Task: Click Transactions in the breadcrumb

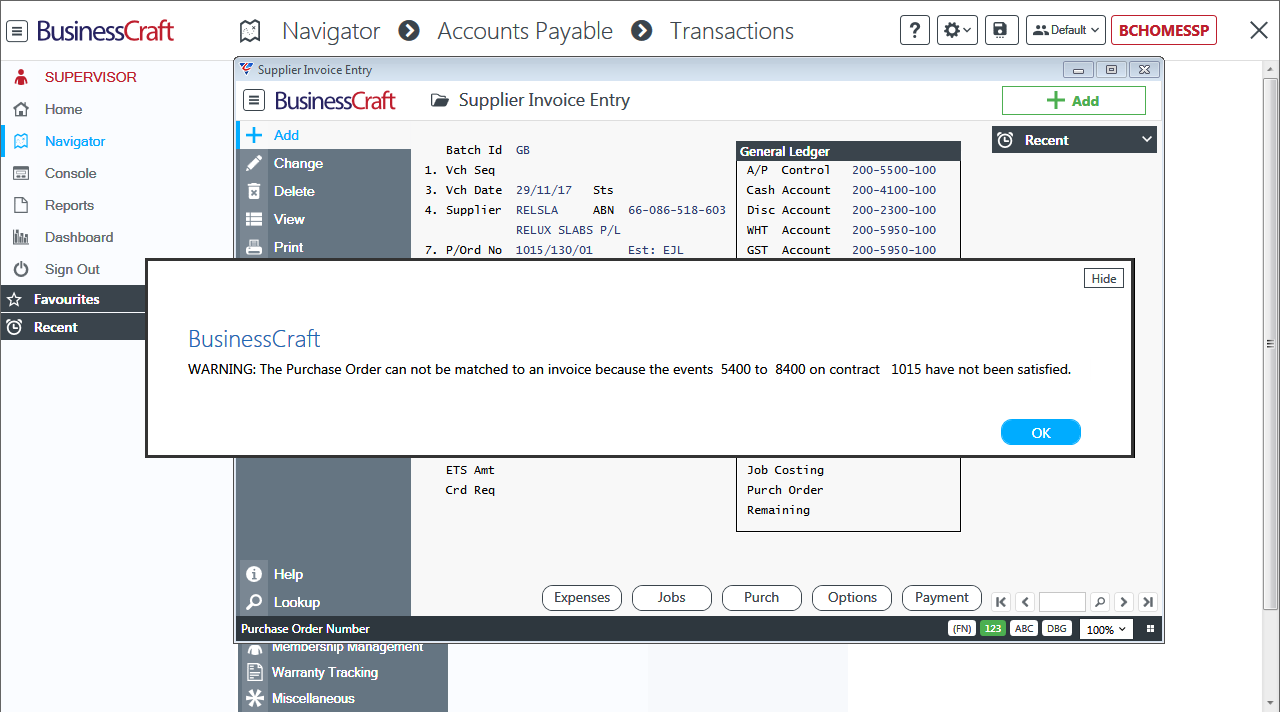Action: tap(732, 31)
